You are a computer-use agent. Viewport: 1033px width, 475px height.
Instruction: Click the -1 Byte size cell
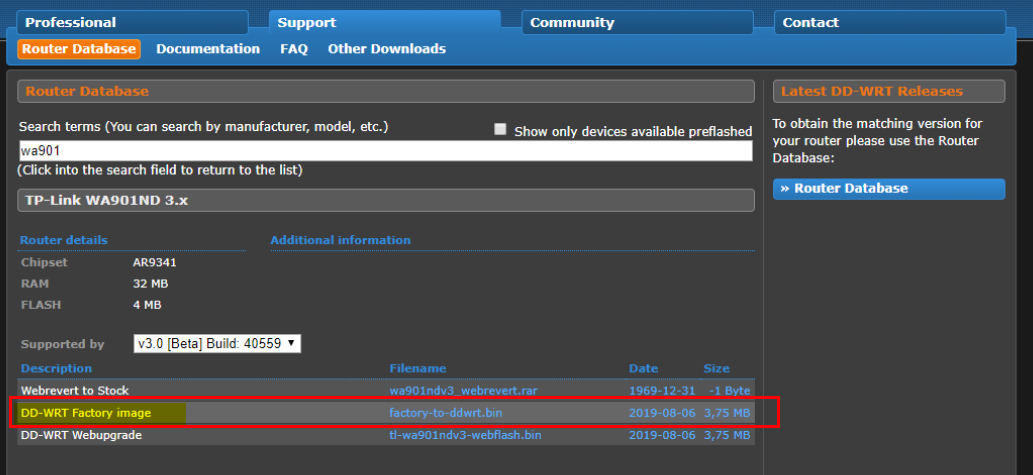tap(729, 391)
